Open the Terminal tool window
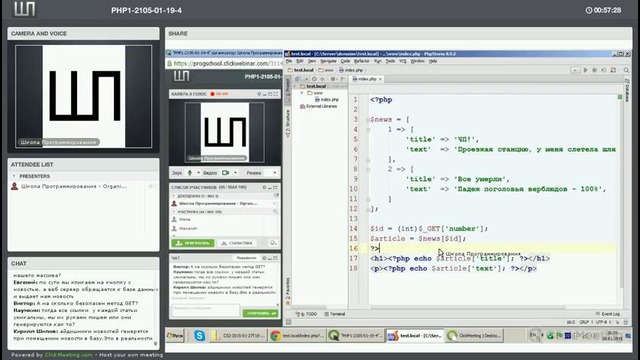640x360 pixels. tap(335, 314)
